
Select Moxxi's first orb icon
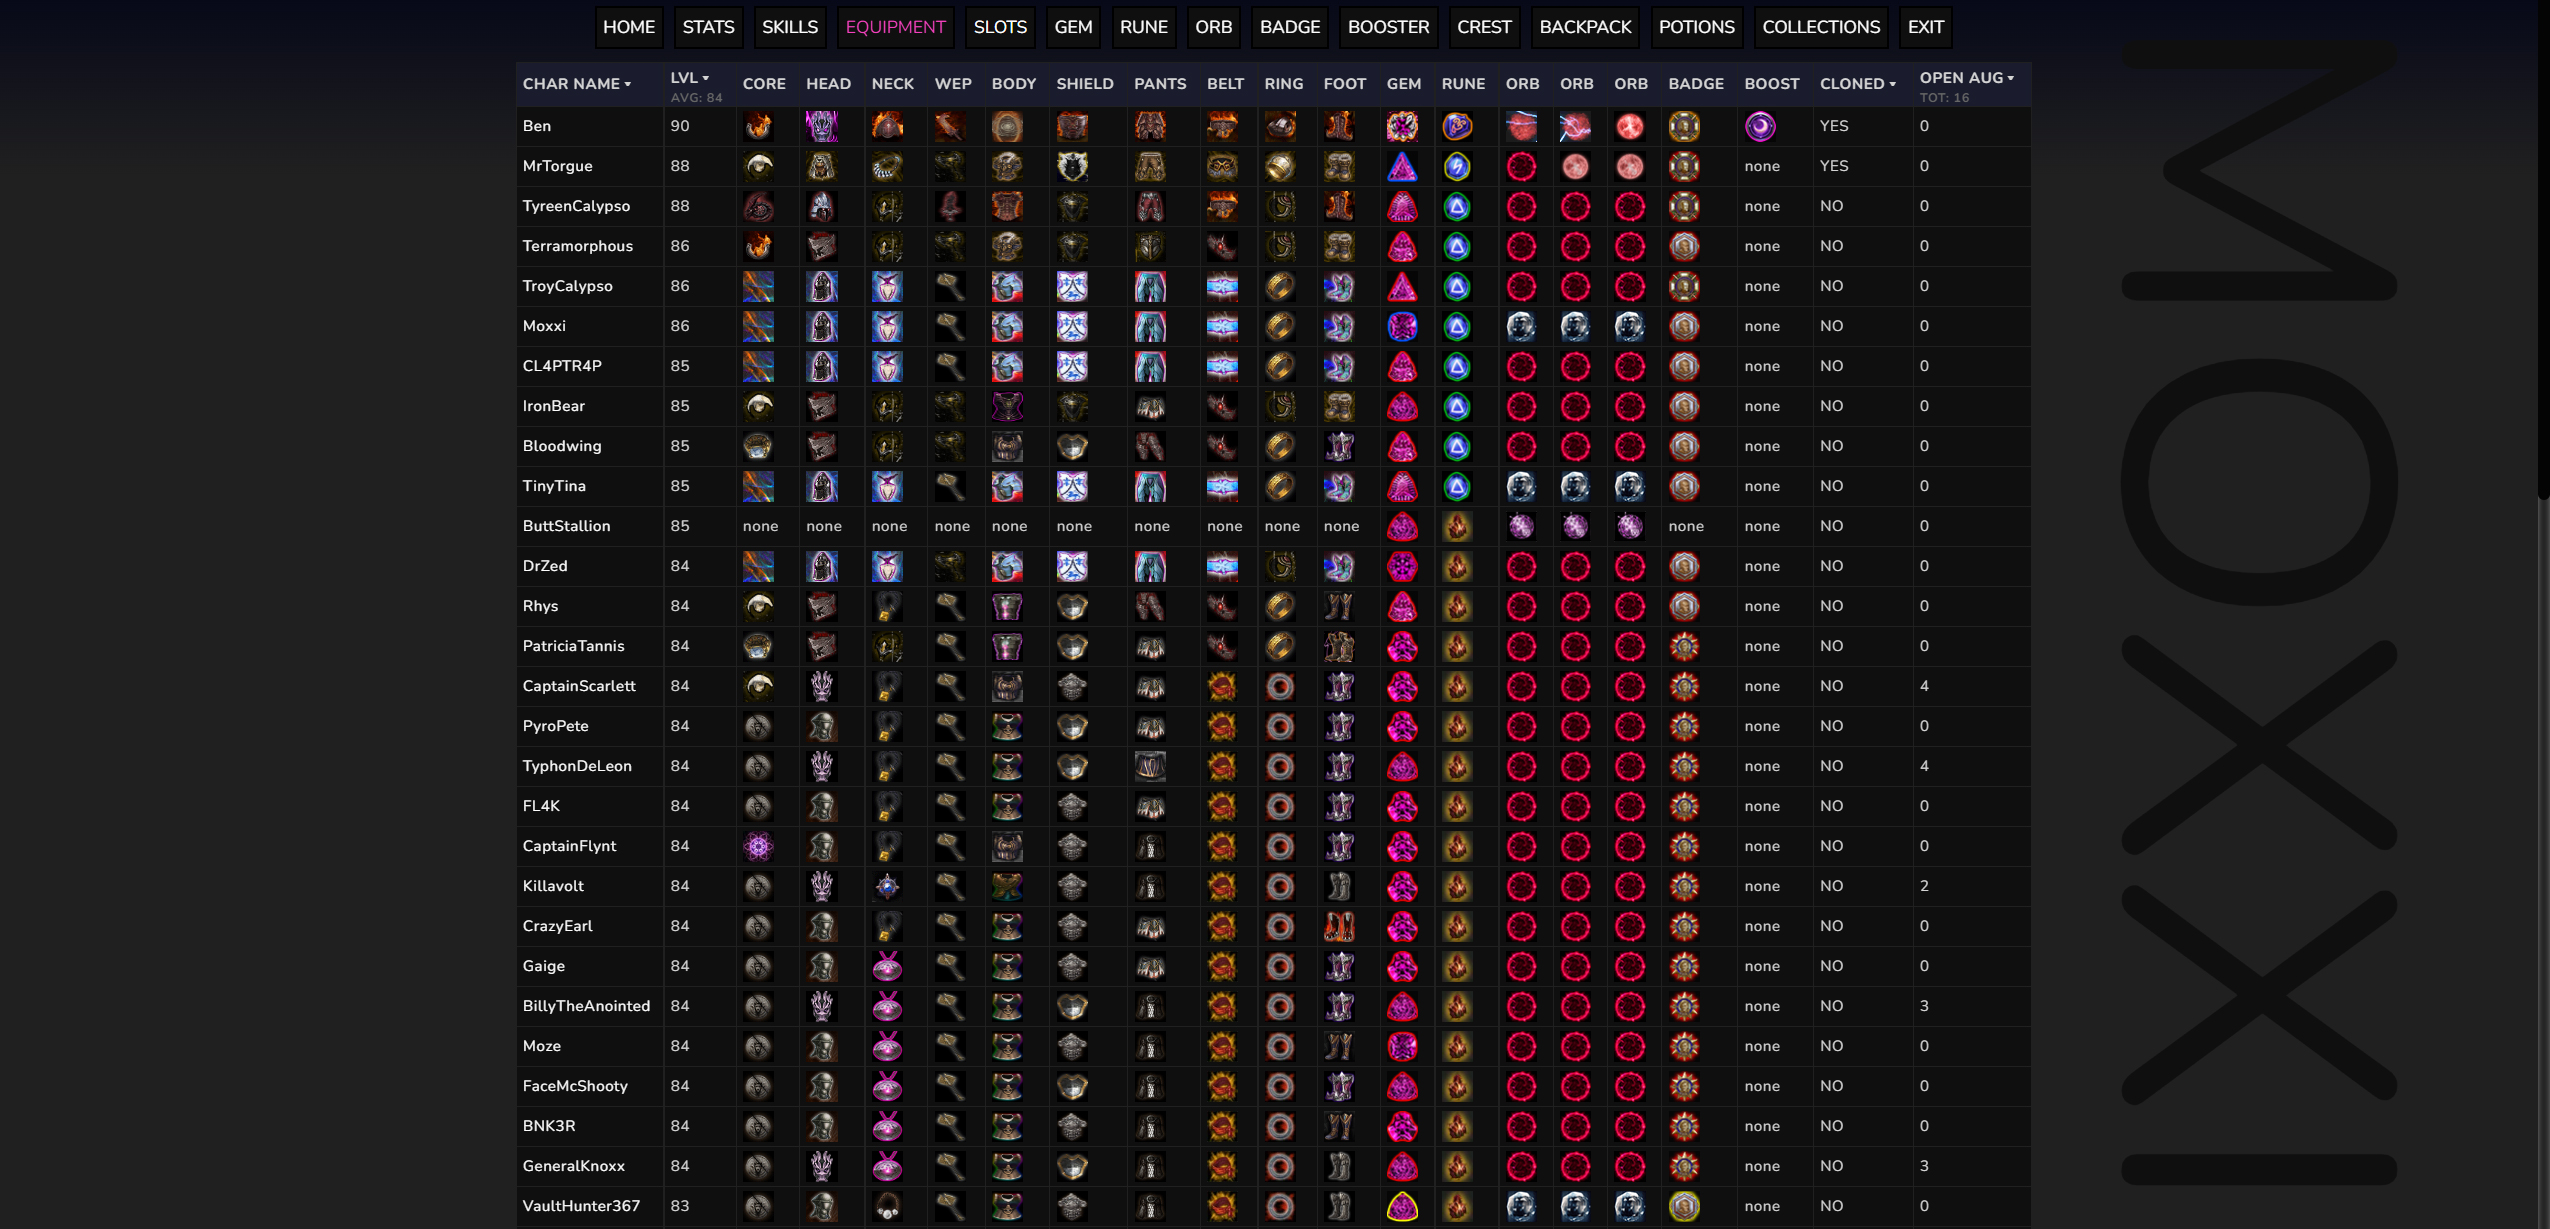click(x=1521, y=326)
